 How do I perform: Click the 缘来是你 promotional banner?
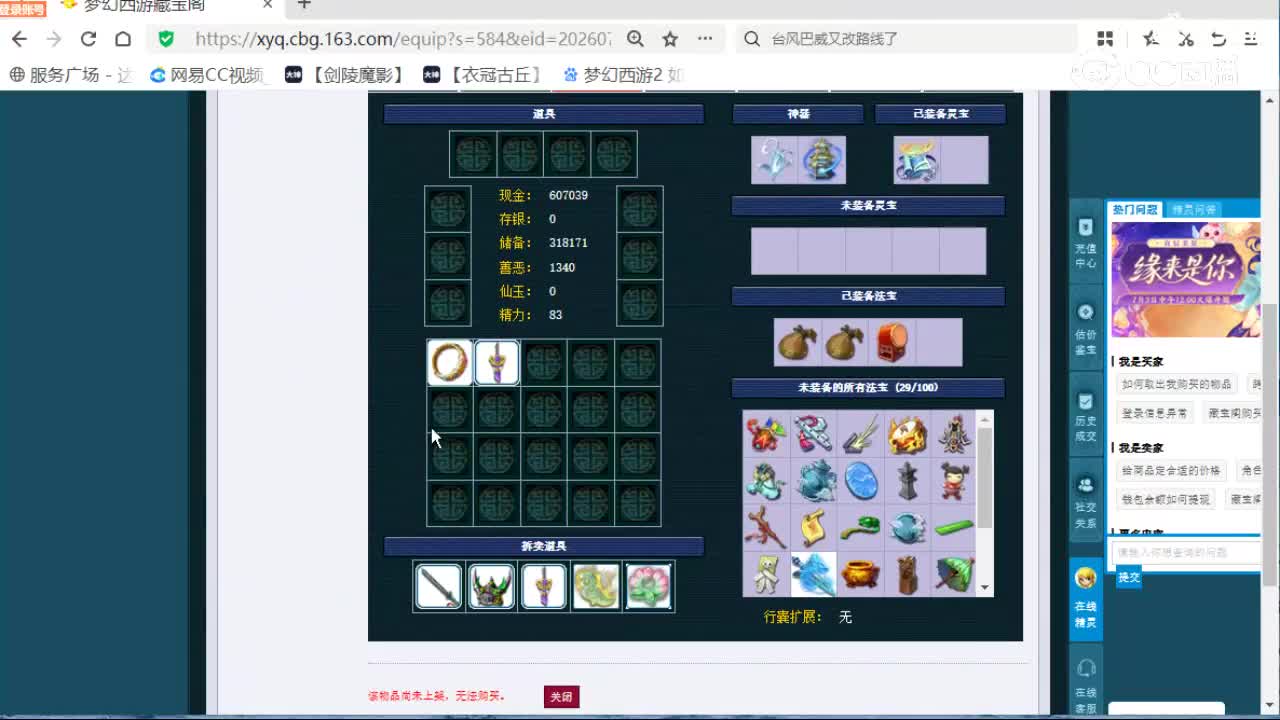coord(1185,279)
